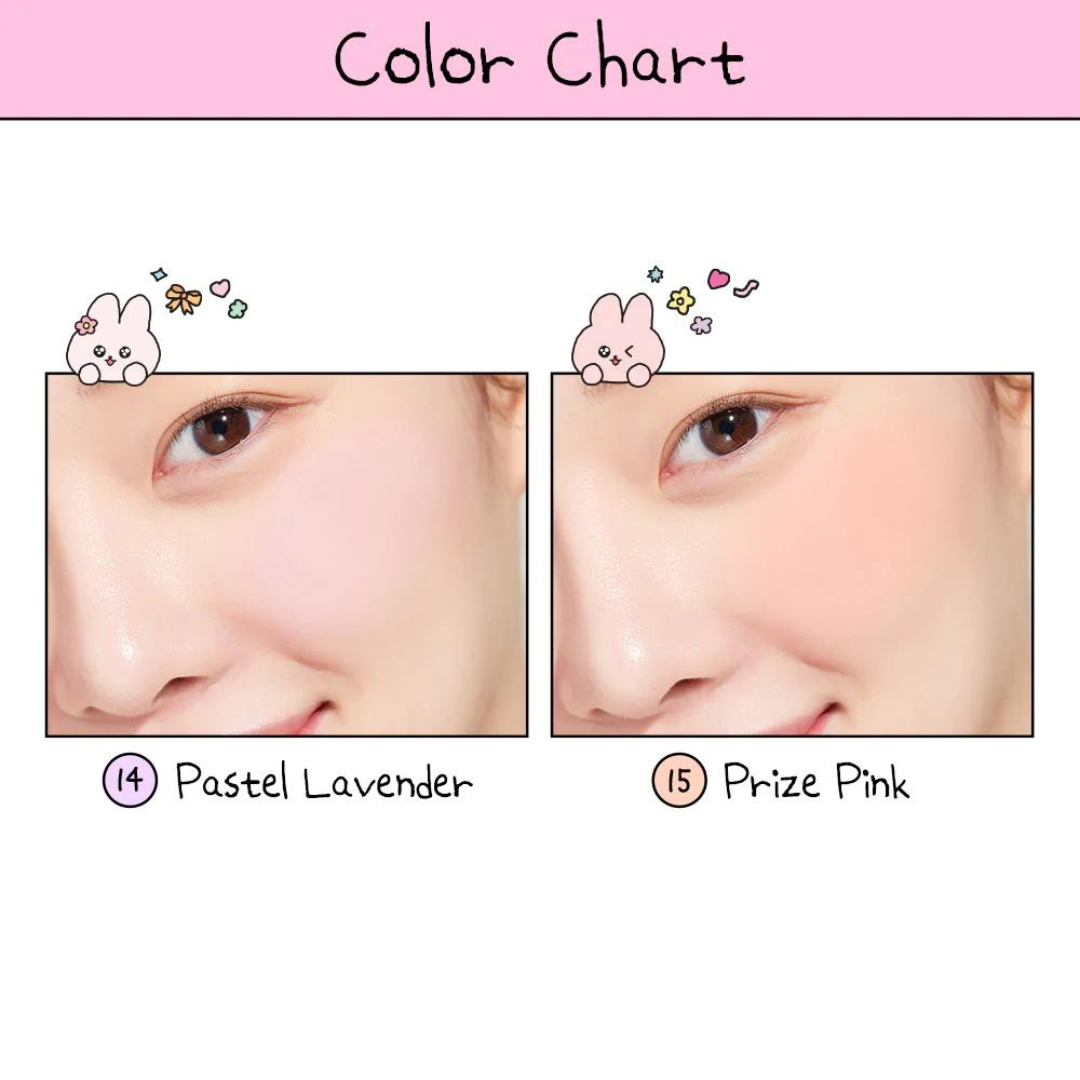Image resolution: width=1080 pixels, height=1080 pixels.
Task: Click the winking bunny on the right
Action: tap(619, 340)
